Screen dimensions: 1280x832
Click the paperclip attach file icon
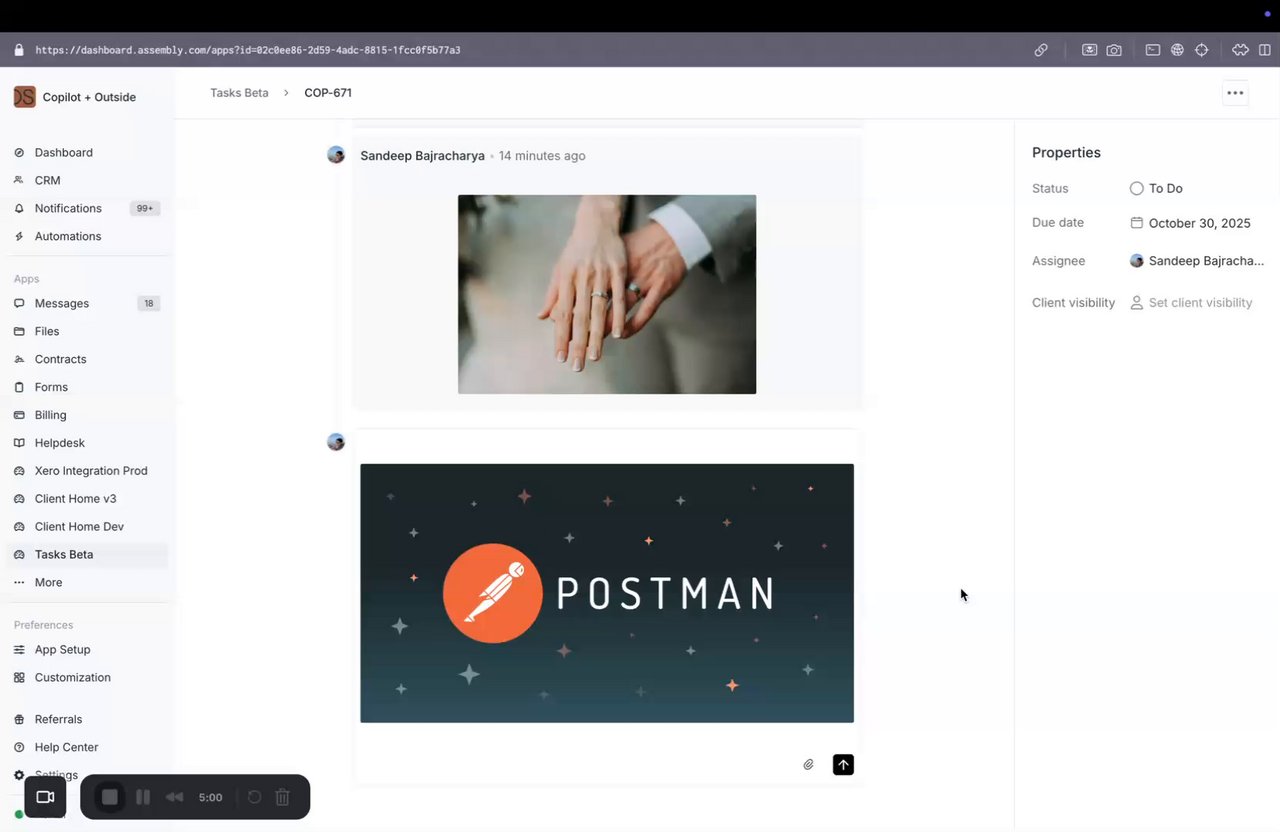click(x=809, y=765)
